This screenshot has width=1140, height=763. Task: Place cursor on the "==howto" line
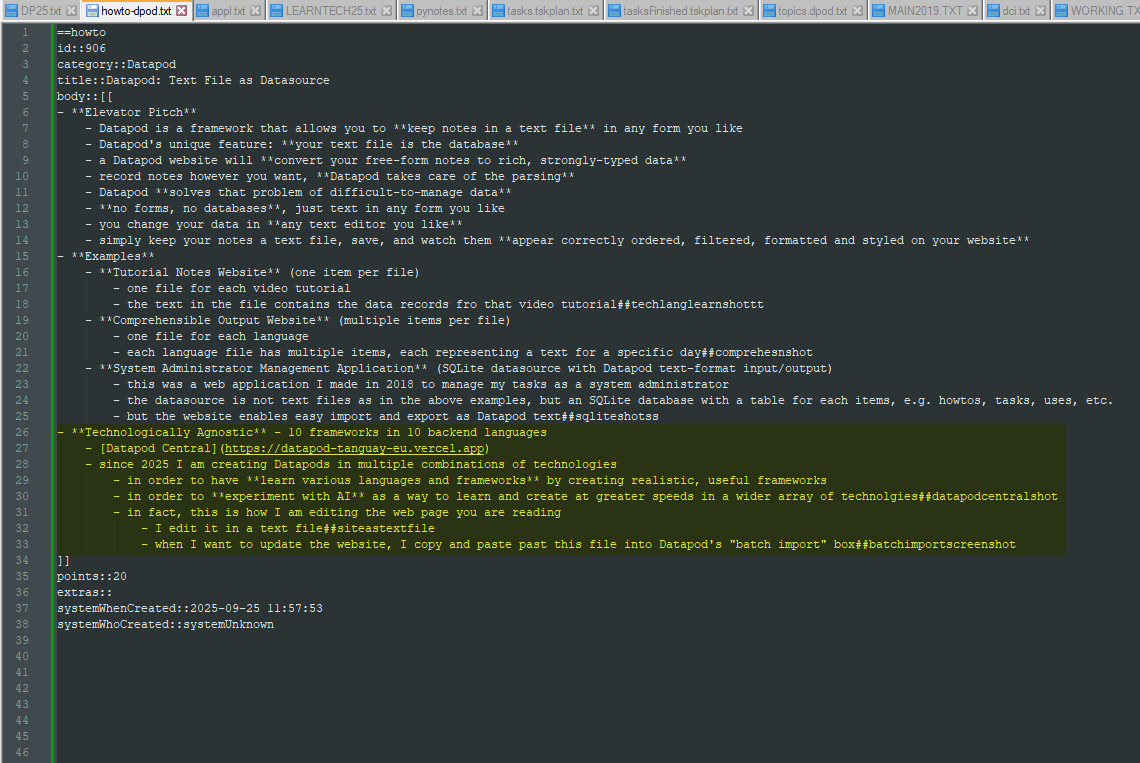point(81,33)
